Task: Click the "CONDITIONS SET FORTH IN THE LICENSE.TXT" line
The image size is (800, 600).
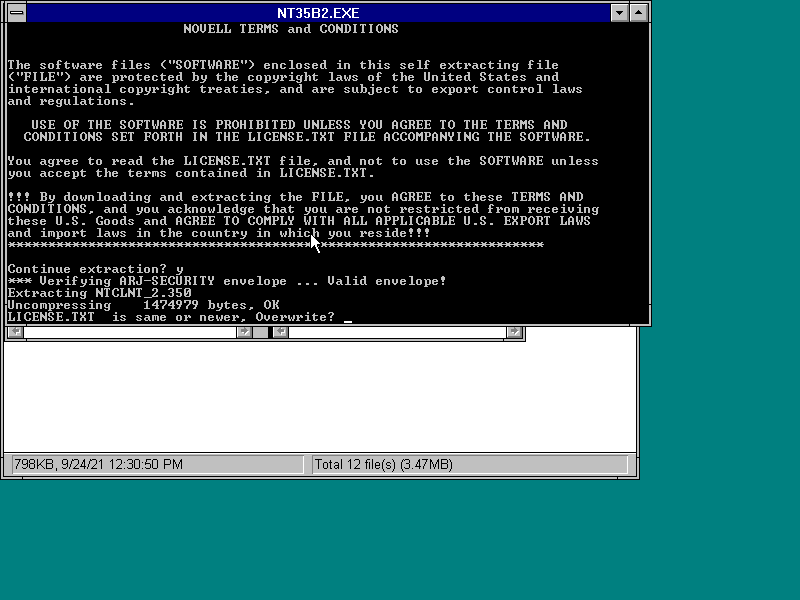Action: [x=307, y=137]
